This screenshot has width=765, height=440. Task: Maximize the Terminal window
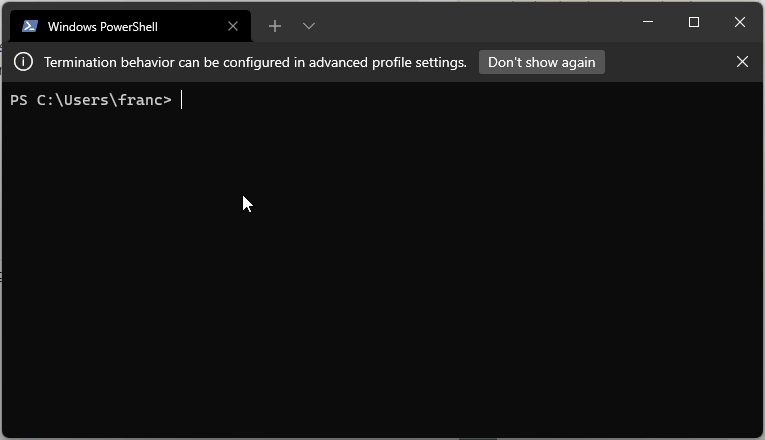[694, 22]
